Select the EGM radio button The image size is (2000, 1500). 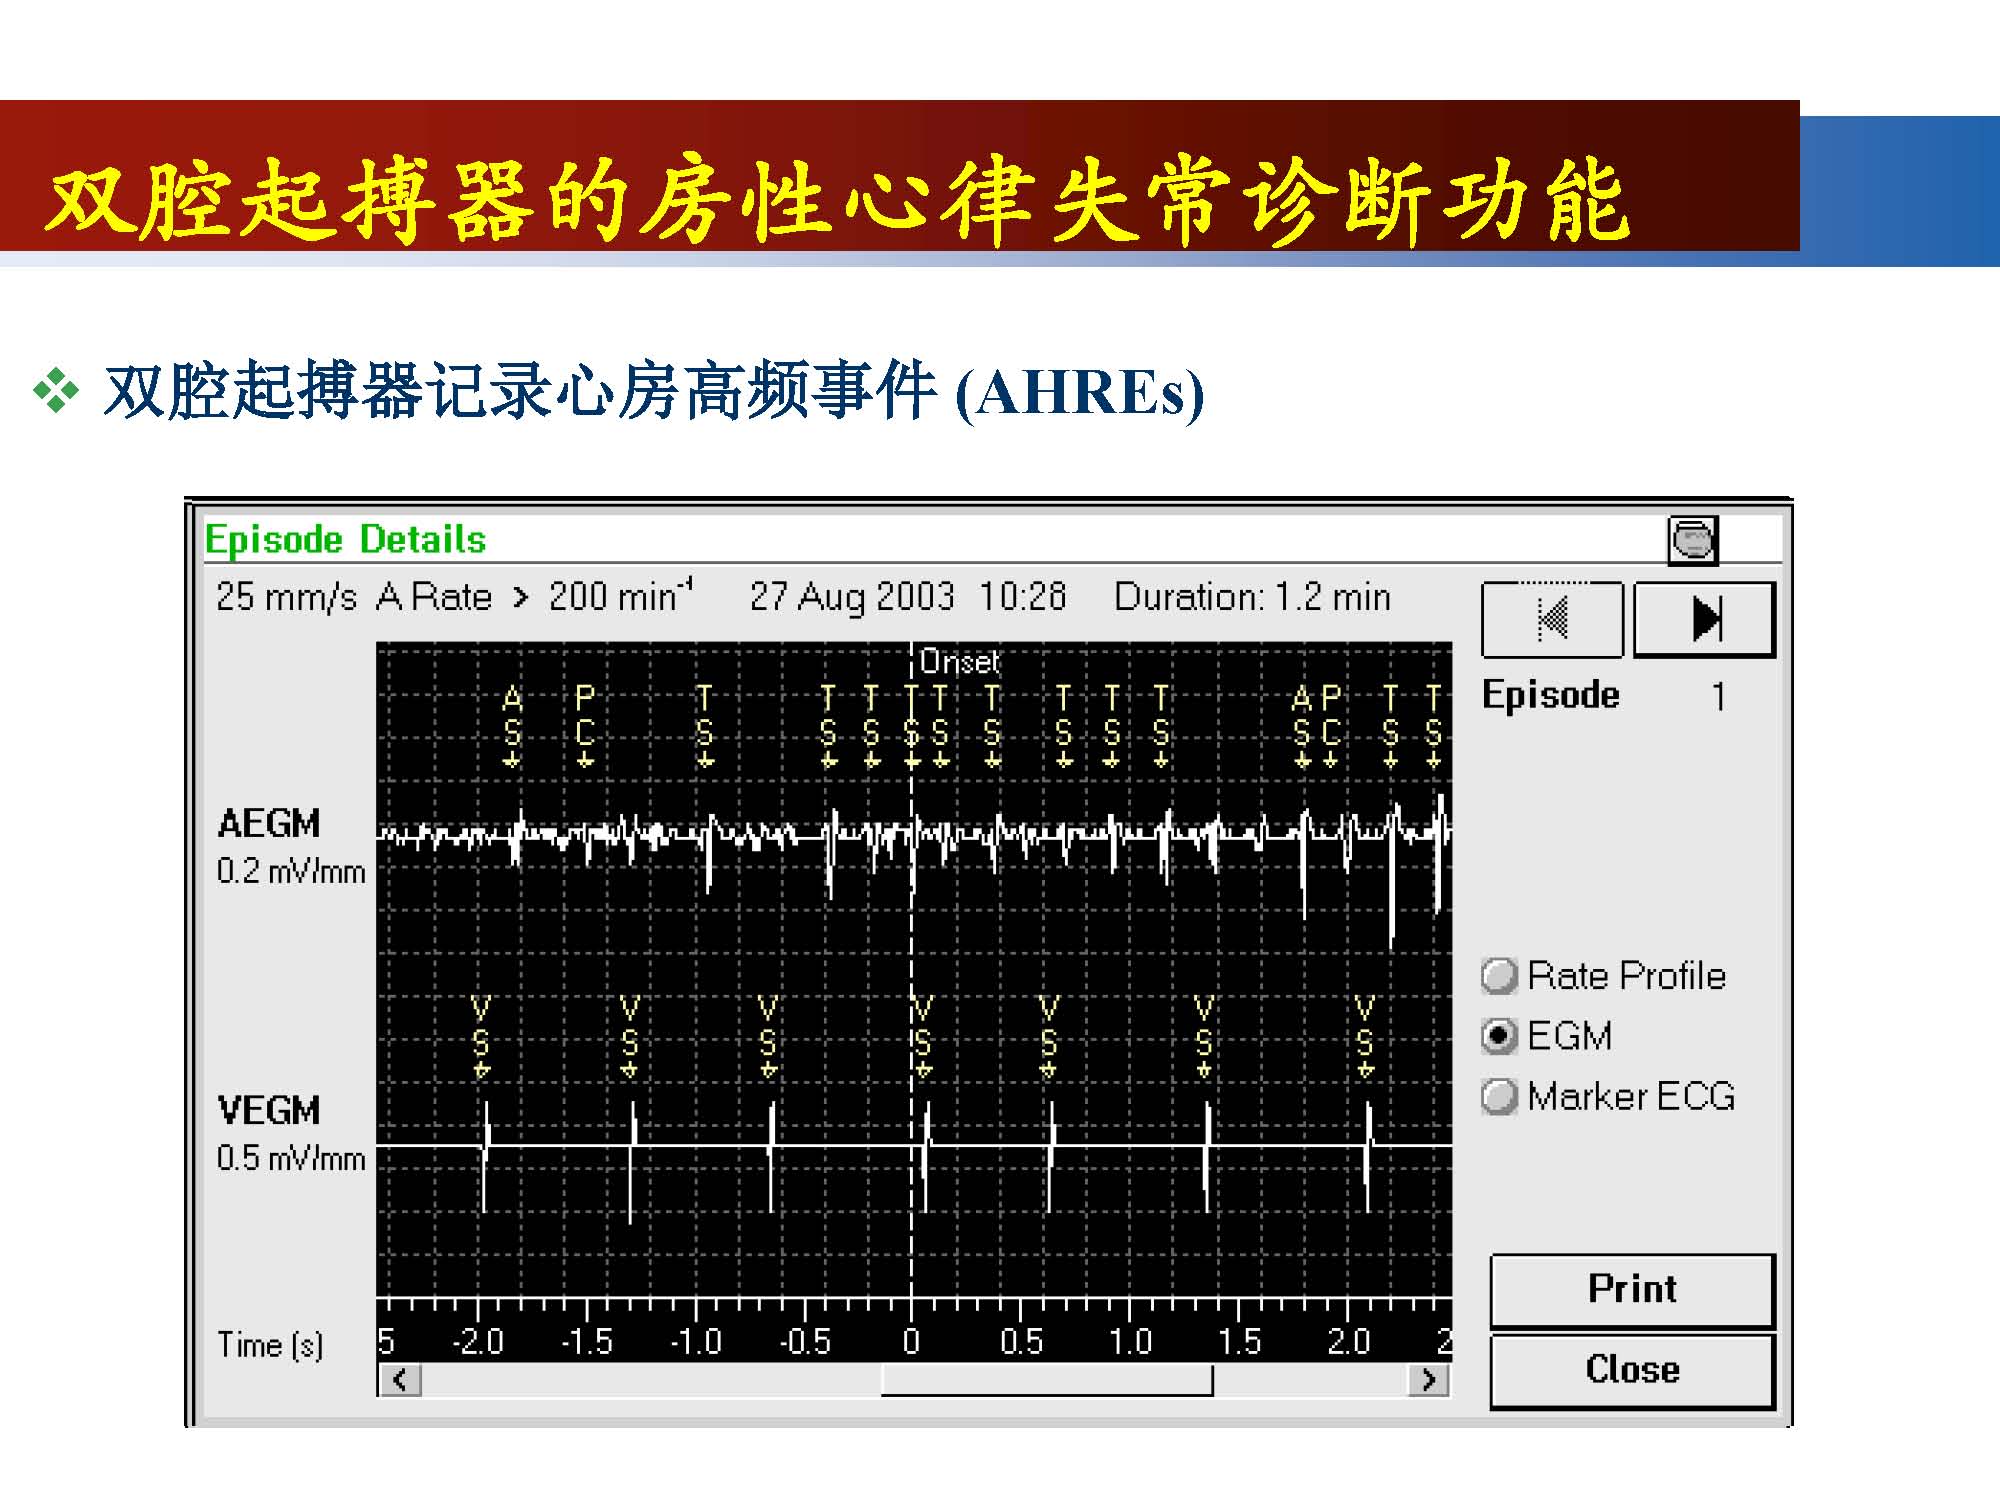click(x=1499, y=1036)
